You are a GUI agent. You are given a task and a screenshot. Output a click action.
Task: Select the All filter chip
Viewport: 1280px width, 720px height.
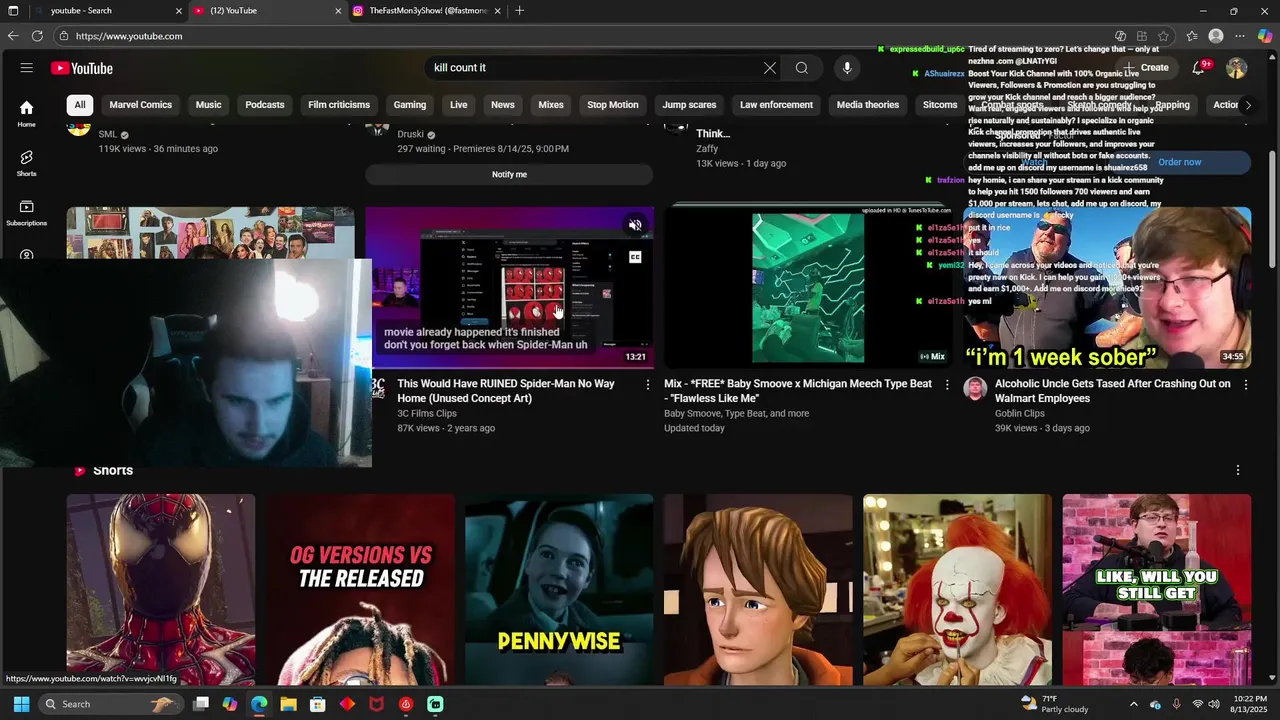[80, 105]
